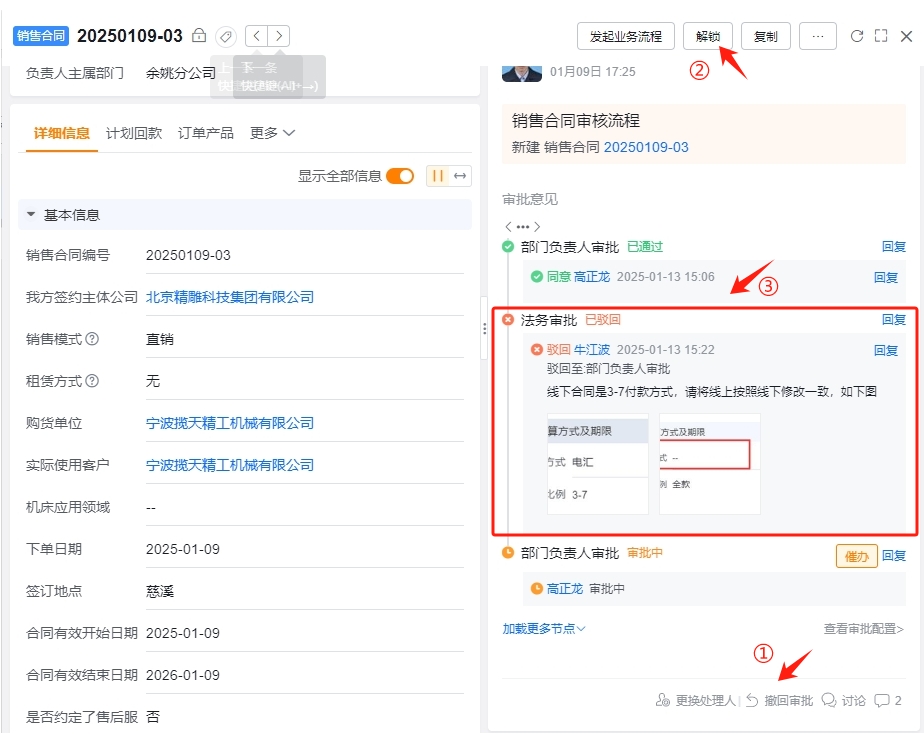Screen dimensions: 924x734
Task: Click the ellipsis dots under 审批意见
Action: [x=523, y=227]
